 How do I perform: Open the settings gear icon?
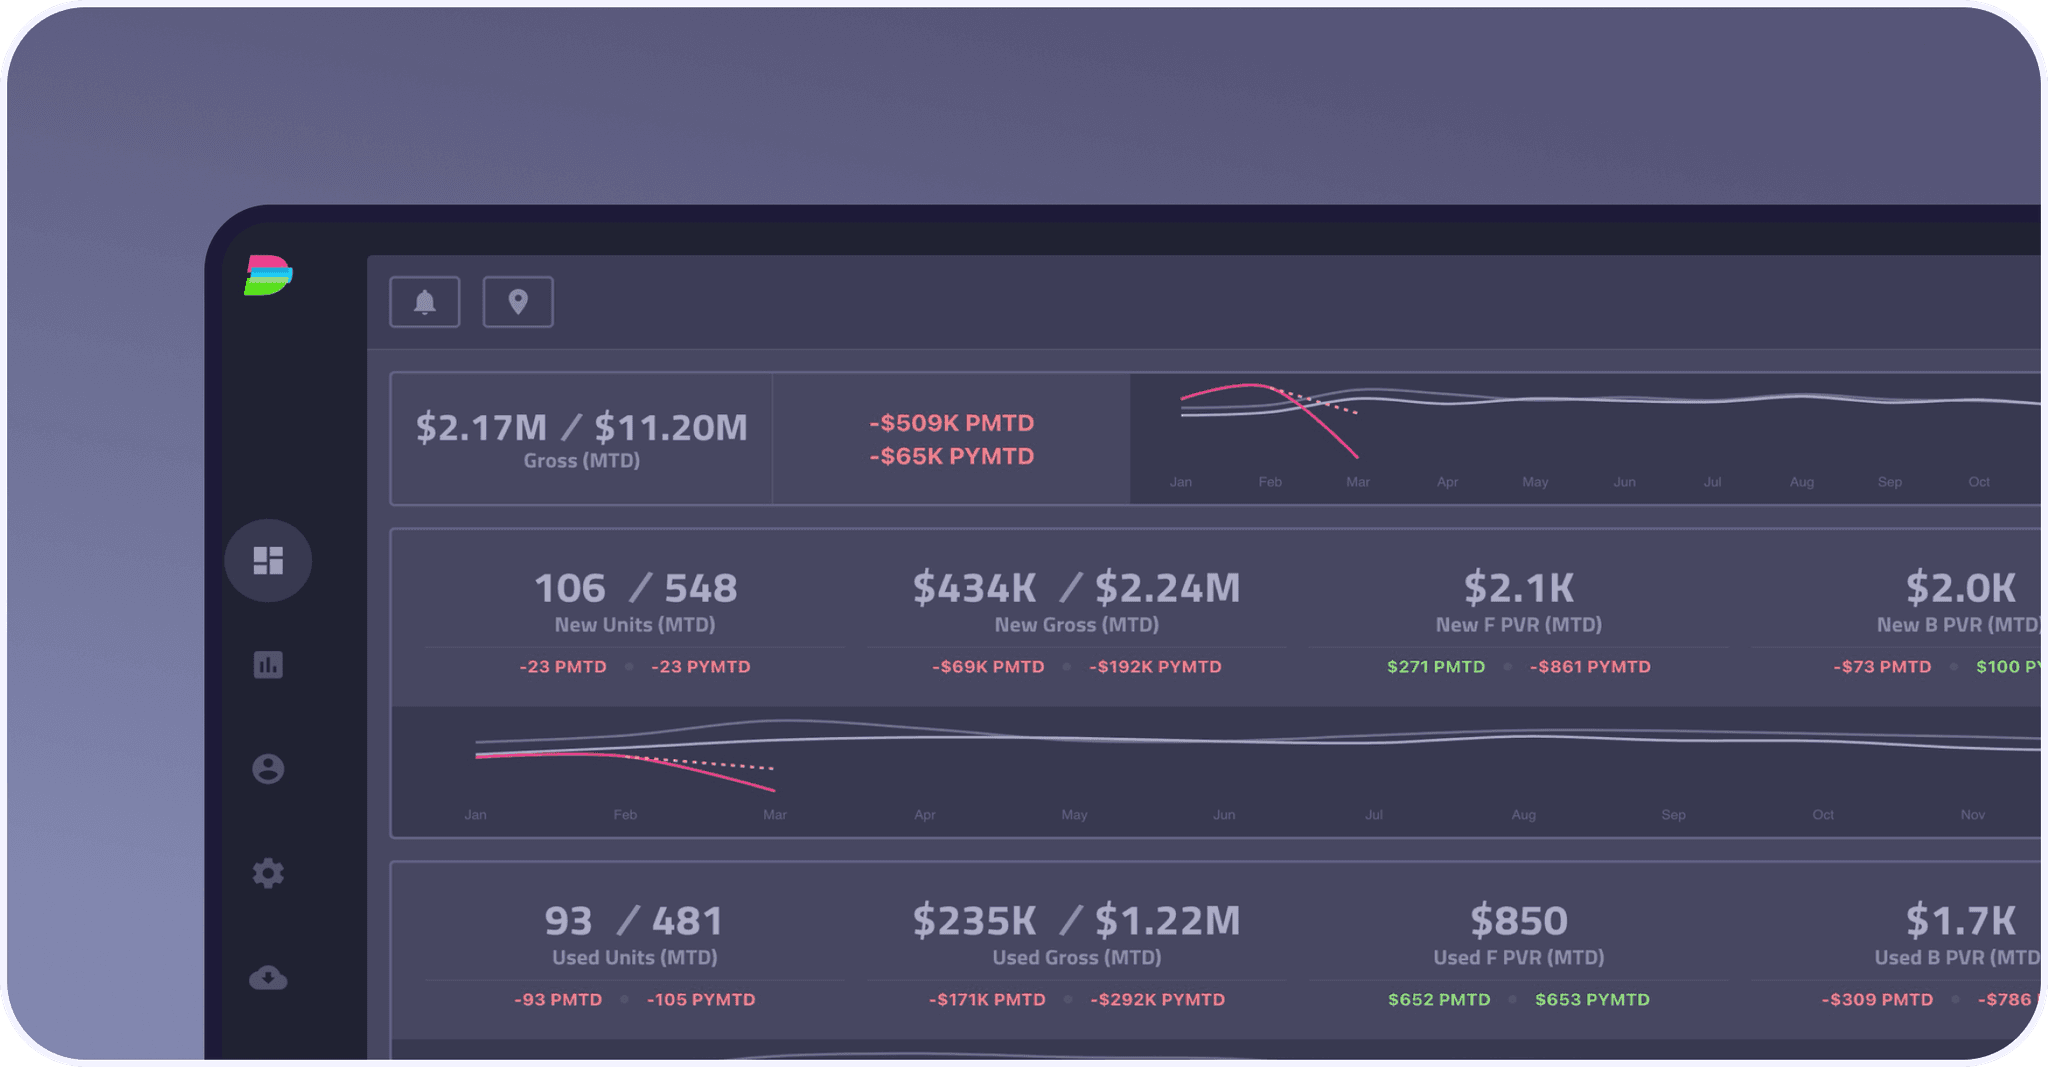pyautogui.click(x=267, y=874)
